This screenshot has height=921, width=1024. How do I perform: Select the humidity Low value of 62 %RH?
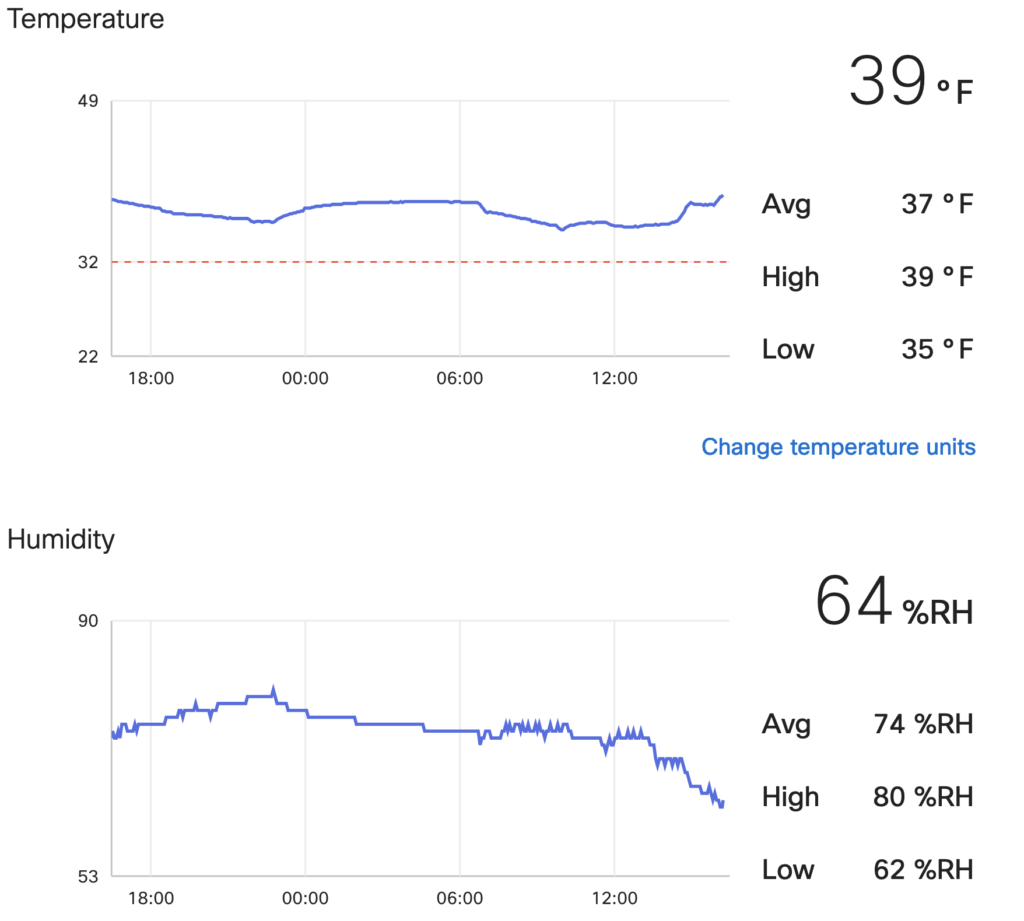pos(920,869)
